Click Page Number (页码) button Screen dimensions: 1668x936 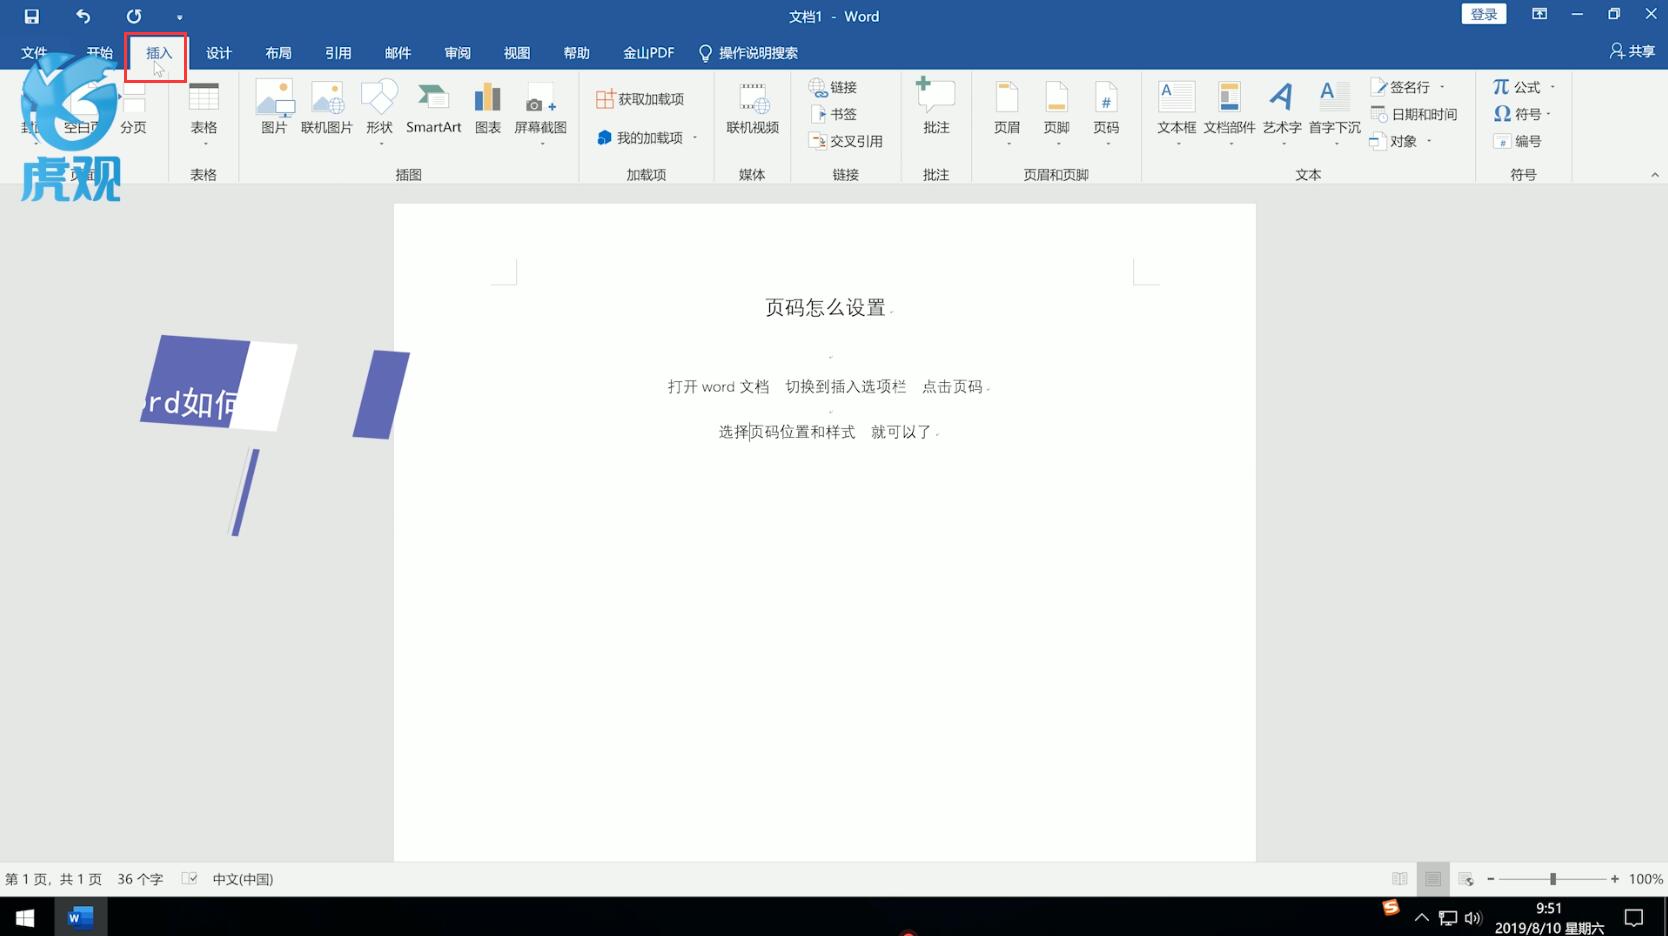[x=1106, y=112]
